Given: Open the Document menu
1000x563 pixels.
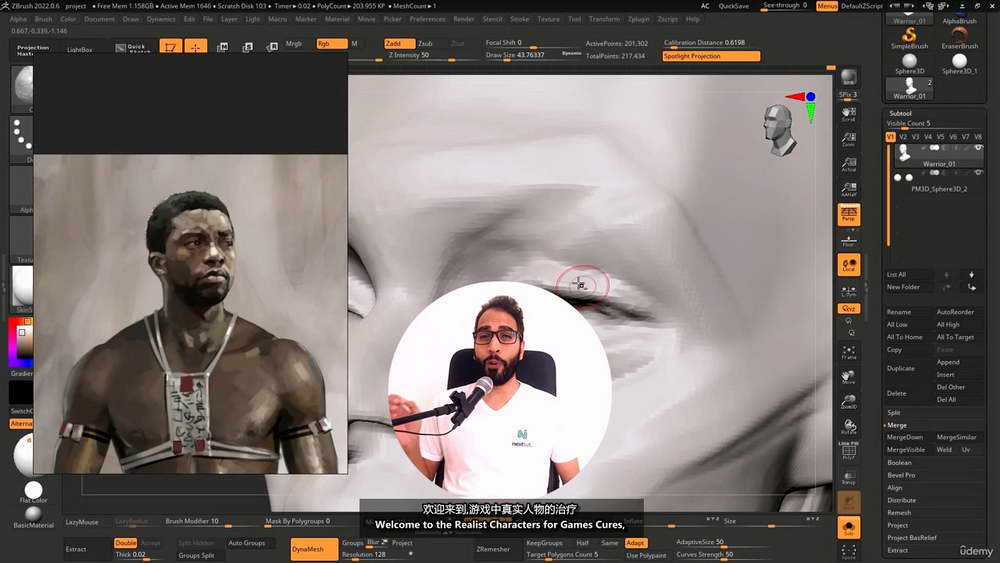Looking at the screenshot, I should coord(99,19).
